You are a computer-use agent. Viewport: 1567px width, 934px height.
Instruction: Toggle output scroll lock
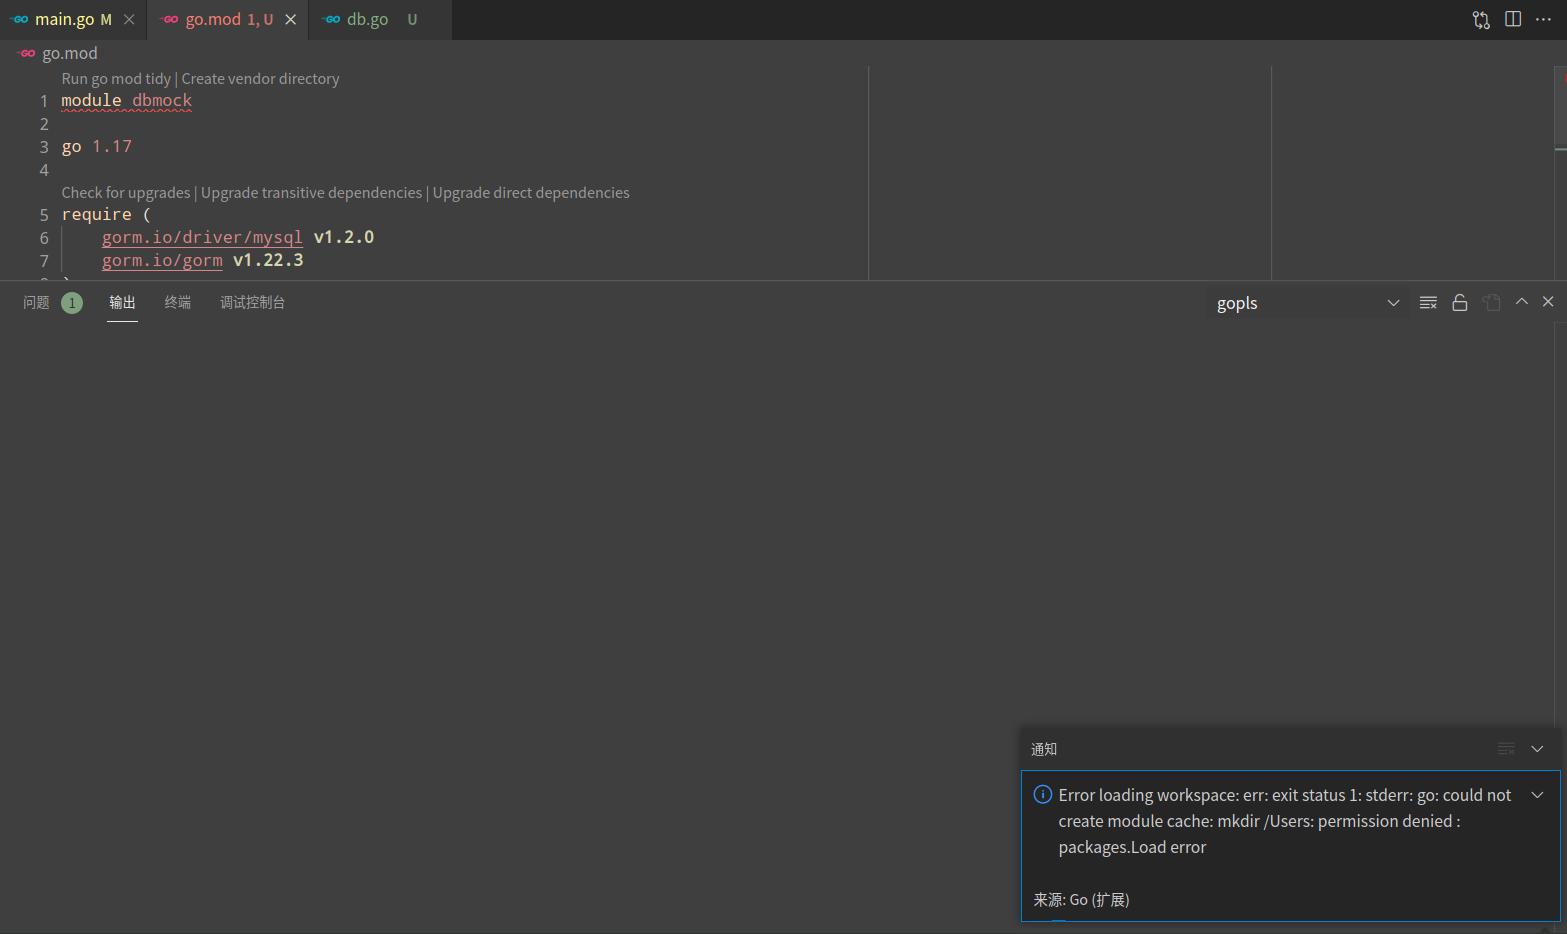[1460, 302]
